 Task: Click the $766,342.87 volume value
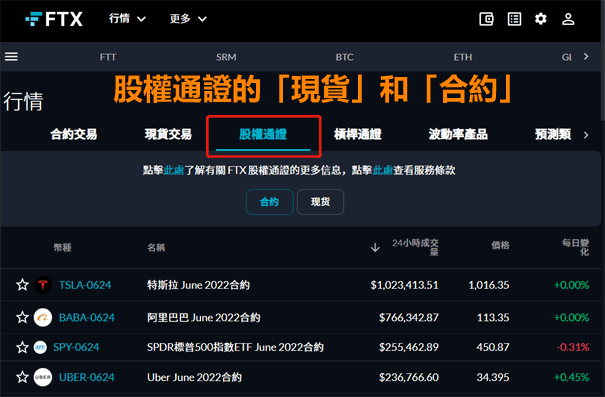(409, 318)
